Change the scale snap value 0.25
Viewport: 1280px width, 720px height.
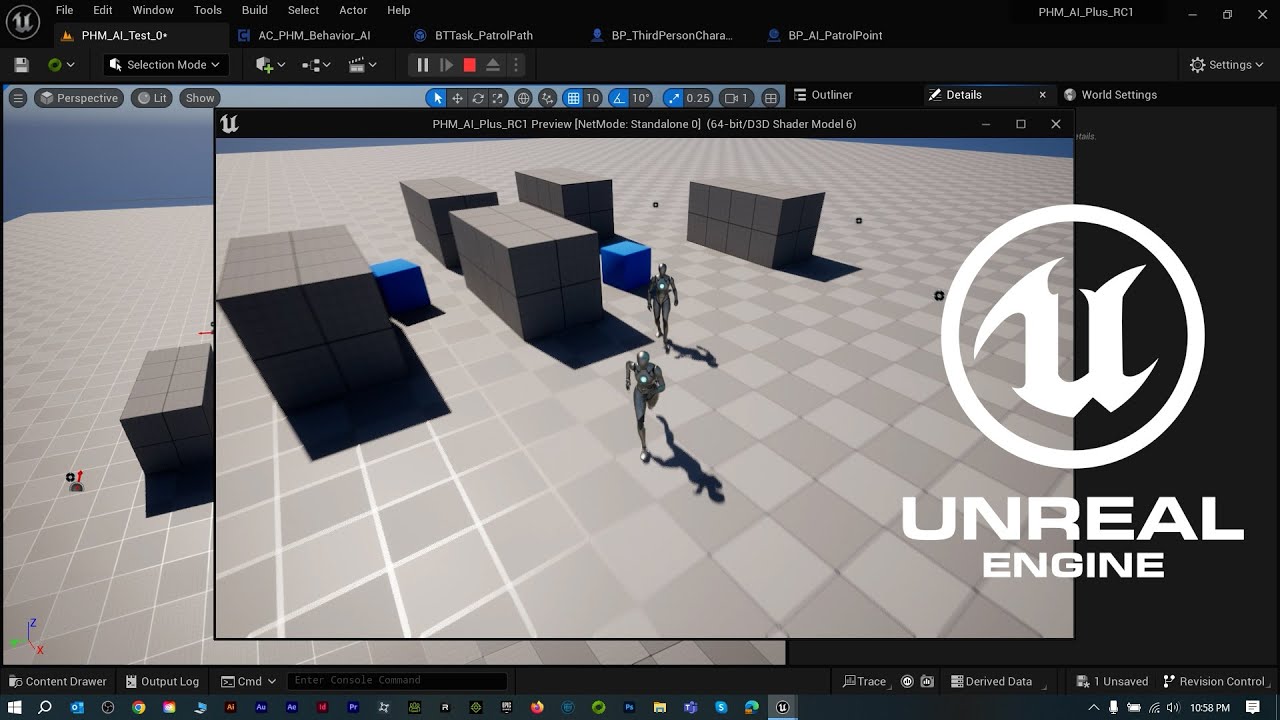pyautogui.click(x=698, y=98)
